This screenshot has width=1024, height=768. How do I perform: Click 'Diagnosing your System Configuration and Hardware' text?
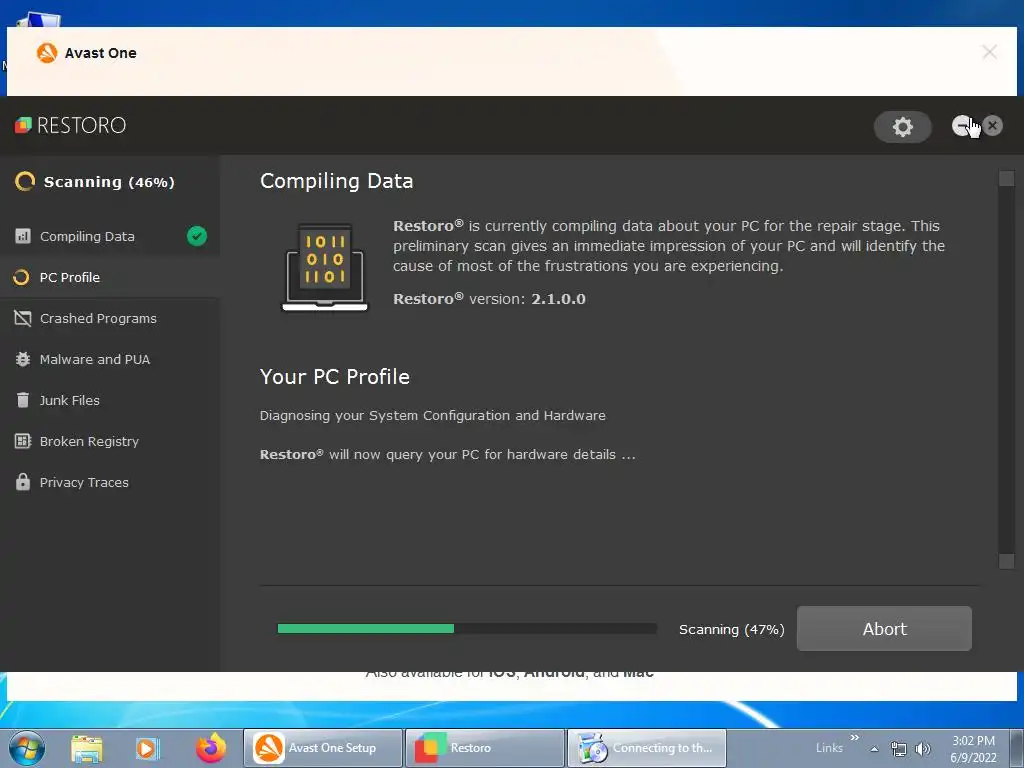pyautogui.click(x=432, y=415)
